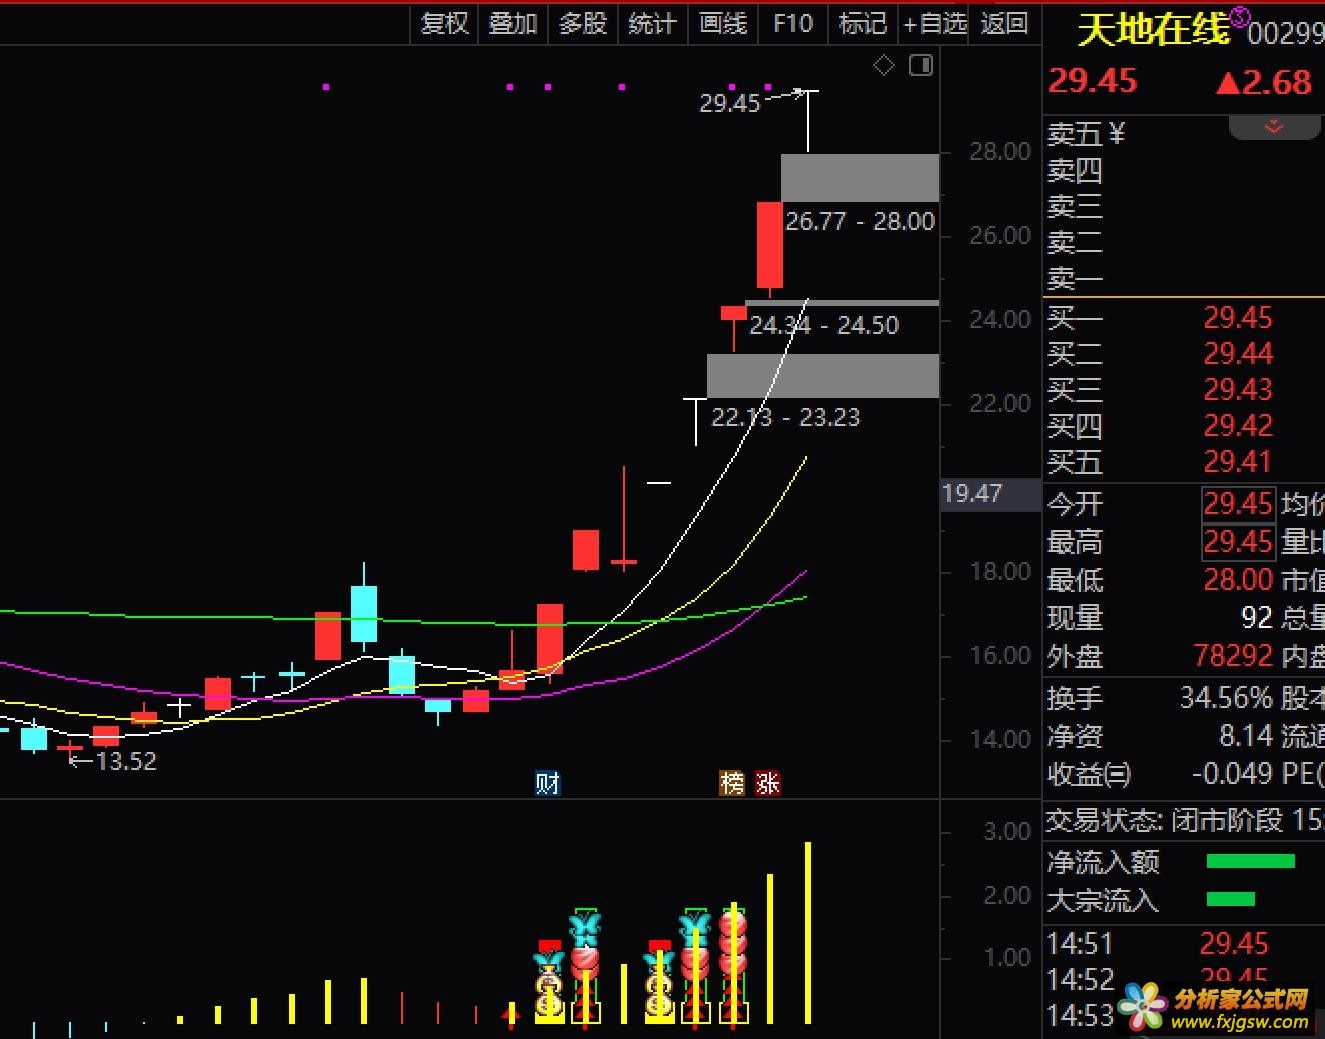Open the 复权 menu
Image resolution: width=1325 pixels, height=1039 pixels.
pyautogui.click(x=445, y=23)
